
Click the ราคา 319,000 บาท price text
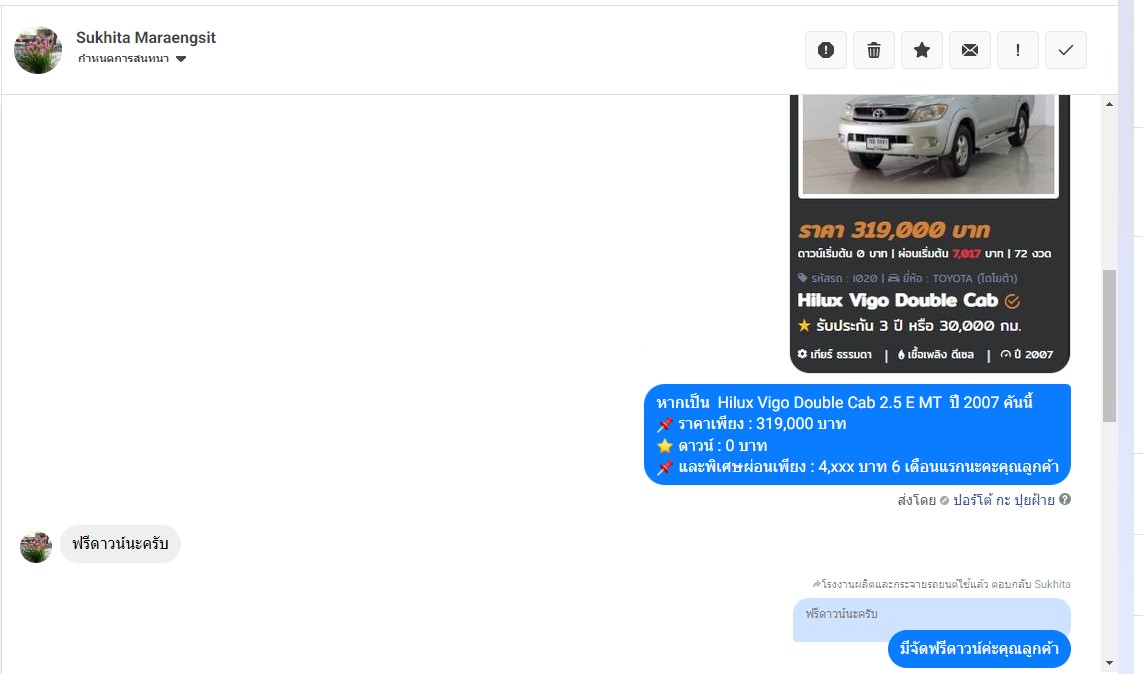[894, 231]
